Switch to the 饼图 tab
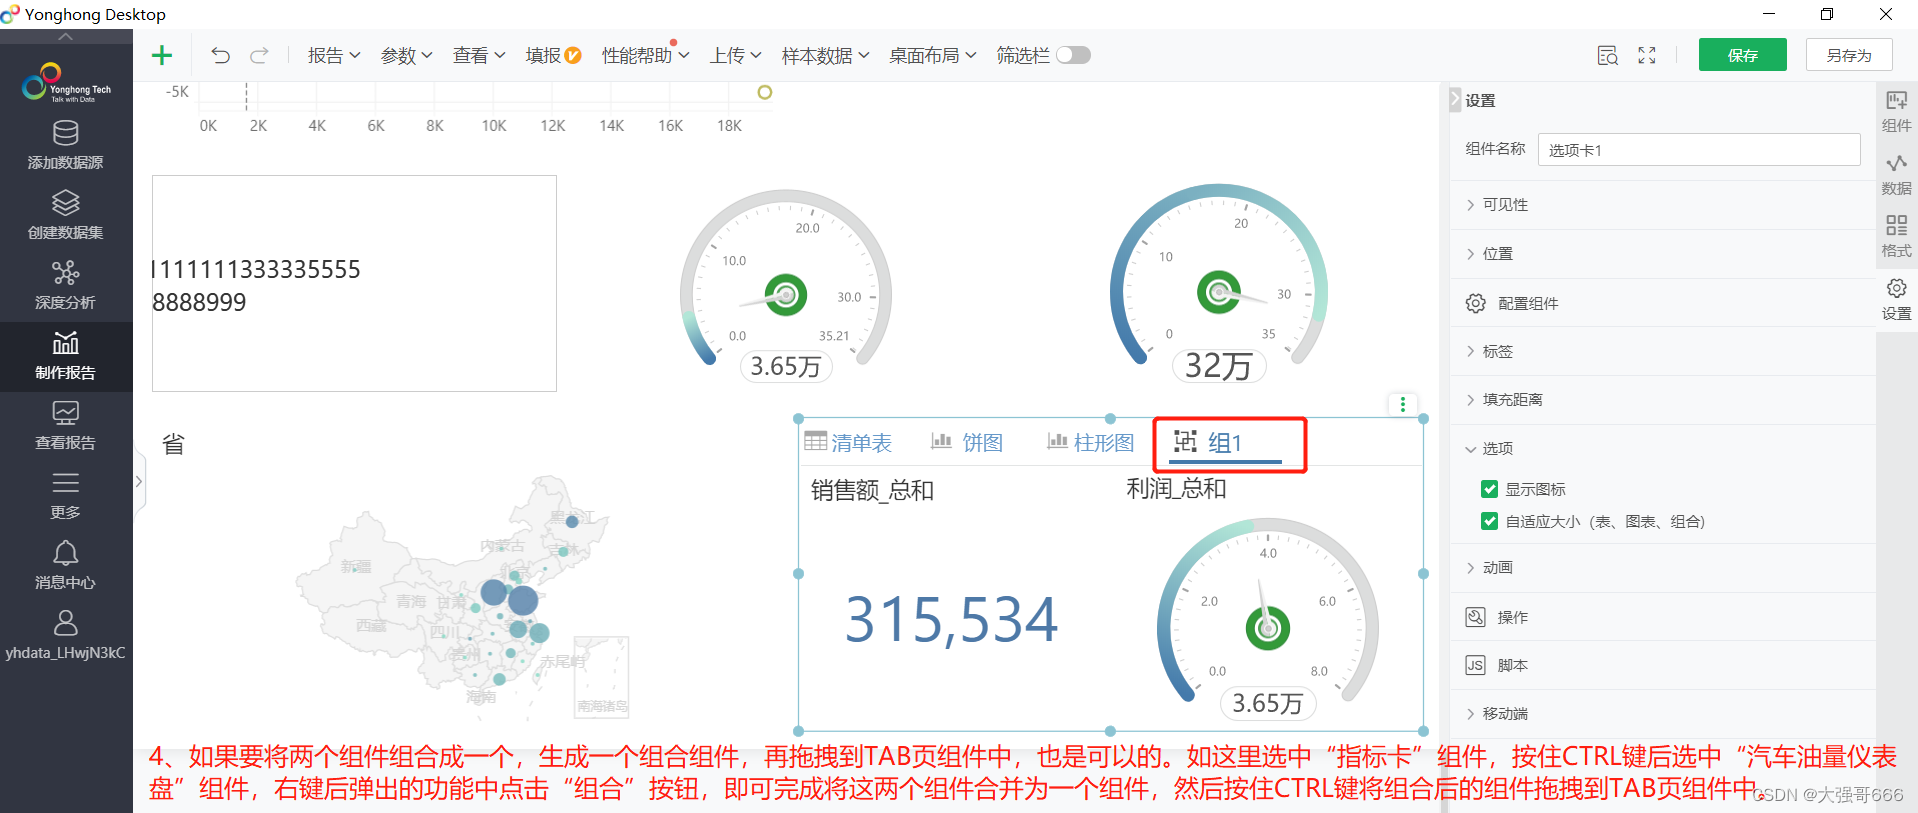This screenshot has width=1918, height=813. click(x=967, y=442)
